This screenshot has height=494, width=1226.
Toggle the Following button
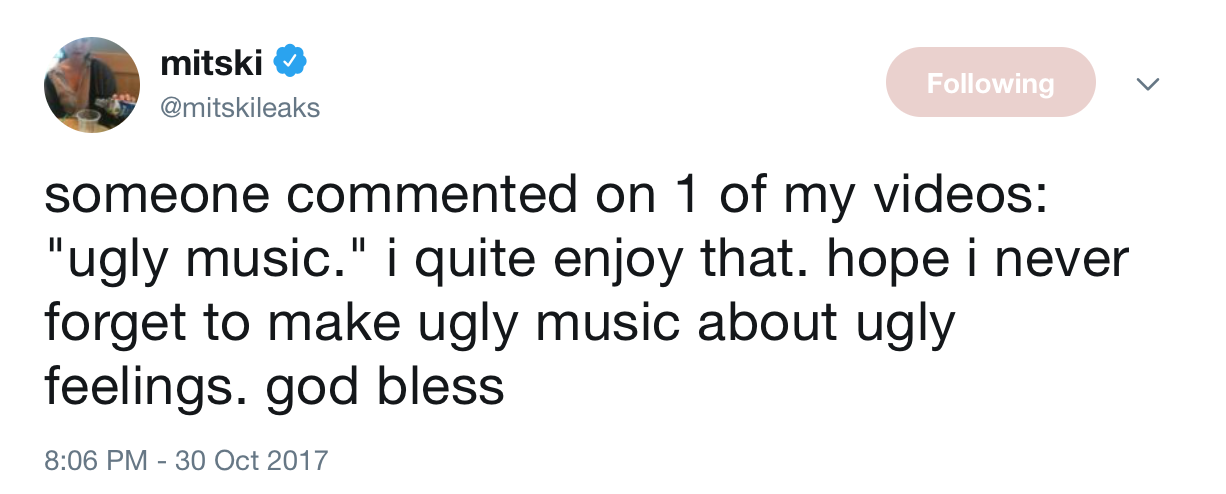click(990, 83)
